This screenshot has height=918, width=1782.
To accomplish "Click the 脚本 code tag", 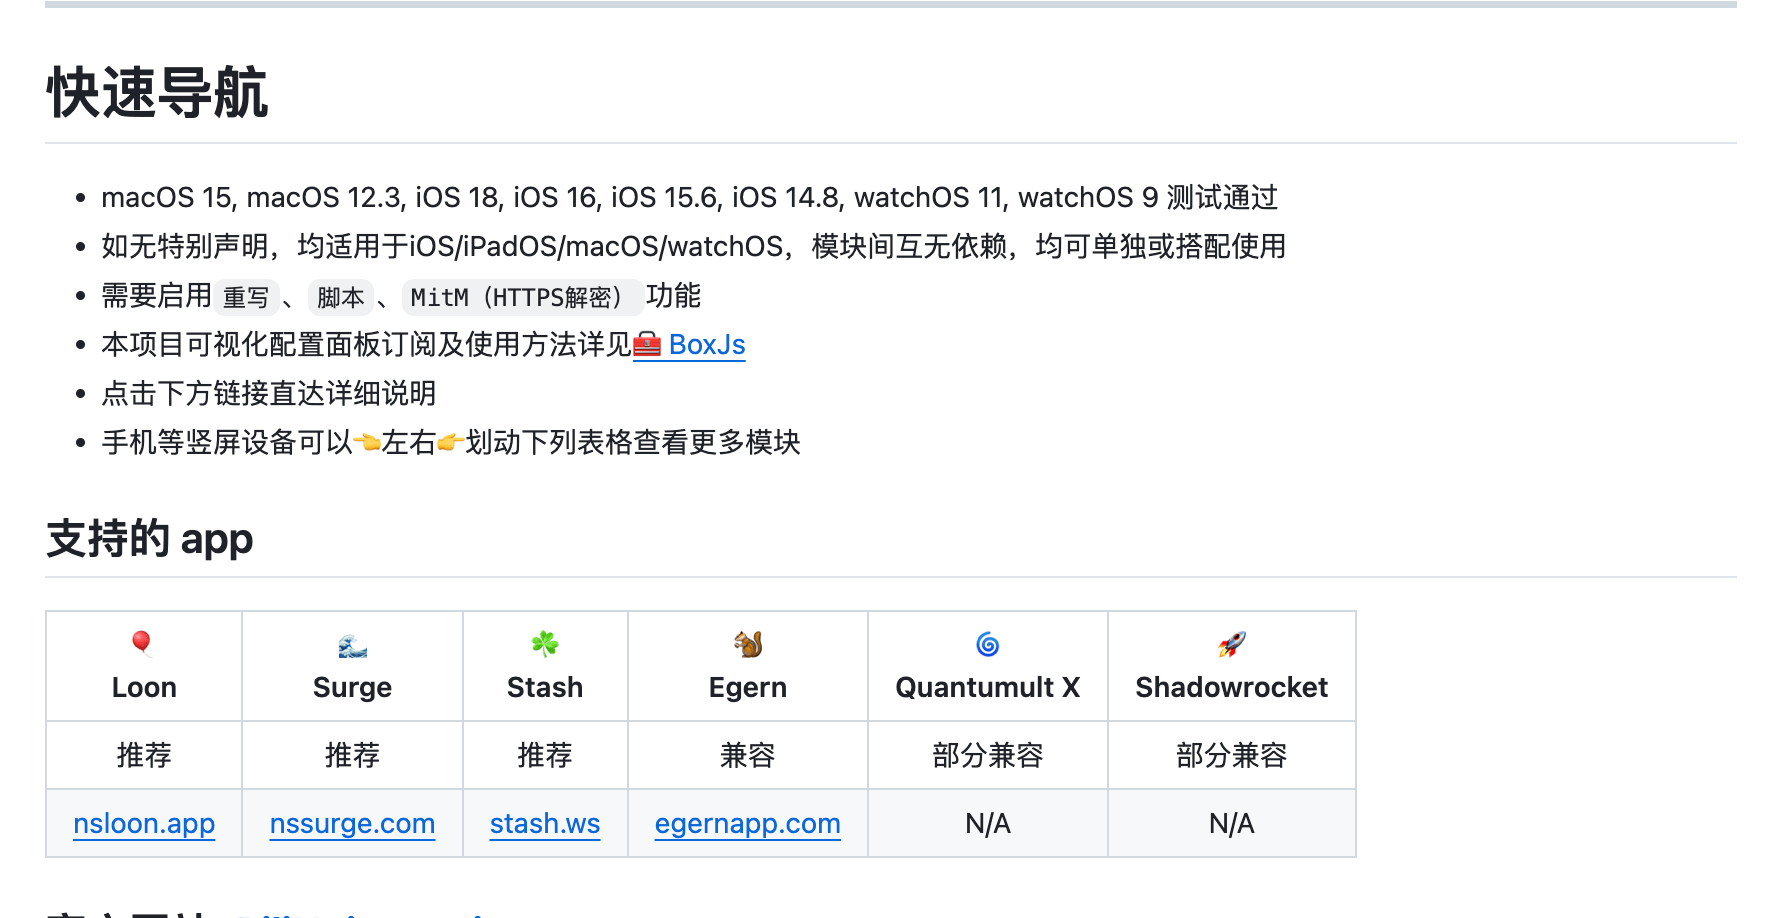I will [340, 297].
